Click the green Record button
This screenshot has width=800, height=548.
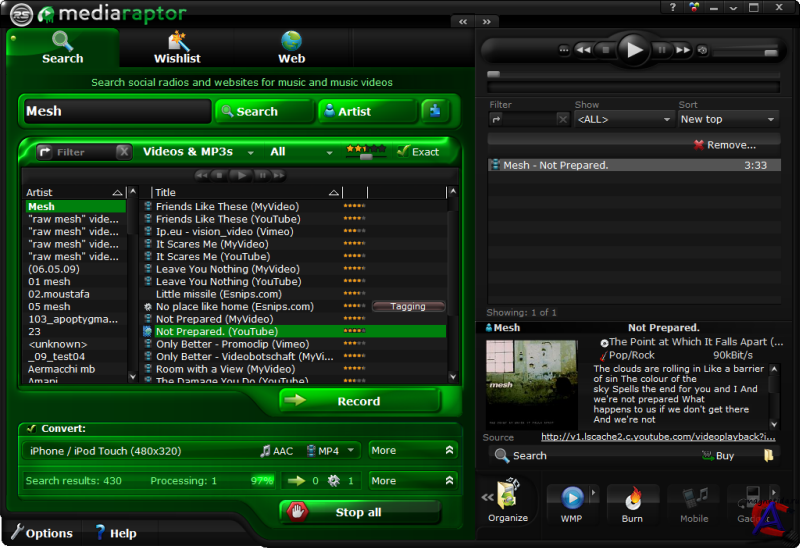coord(359,401)
